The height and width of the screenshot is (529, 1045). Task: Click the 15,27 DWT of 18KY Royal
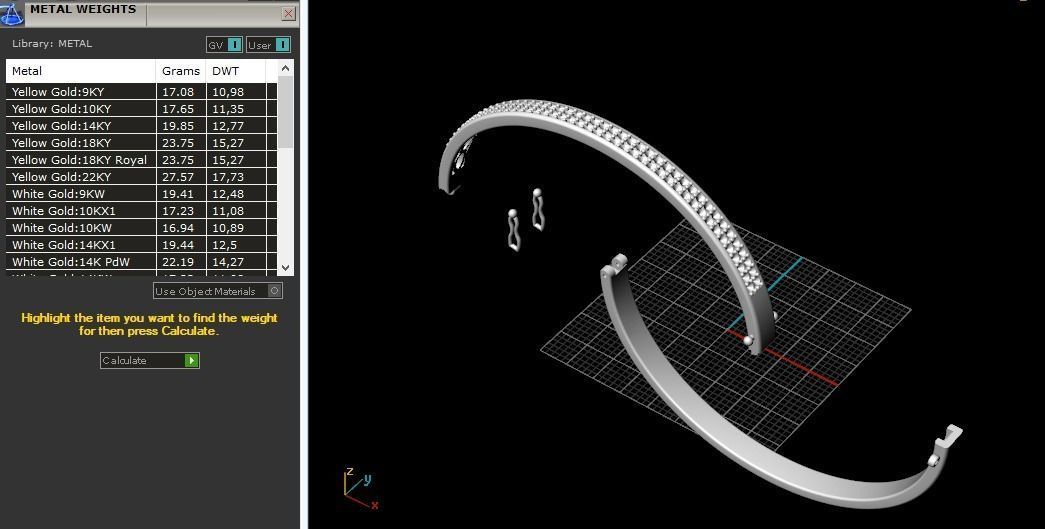[228, 160]
